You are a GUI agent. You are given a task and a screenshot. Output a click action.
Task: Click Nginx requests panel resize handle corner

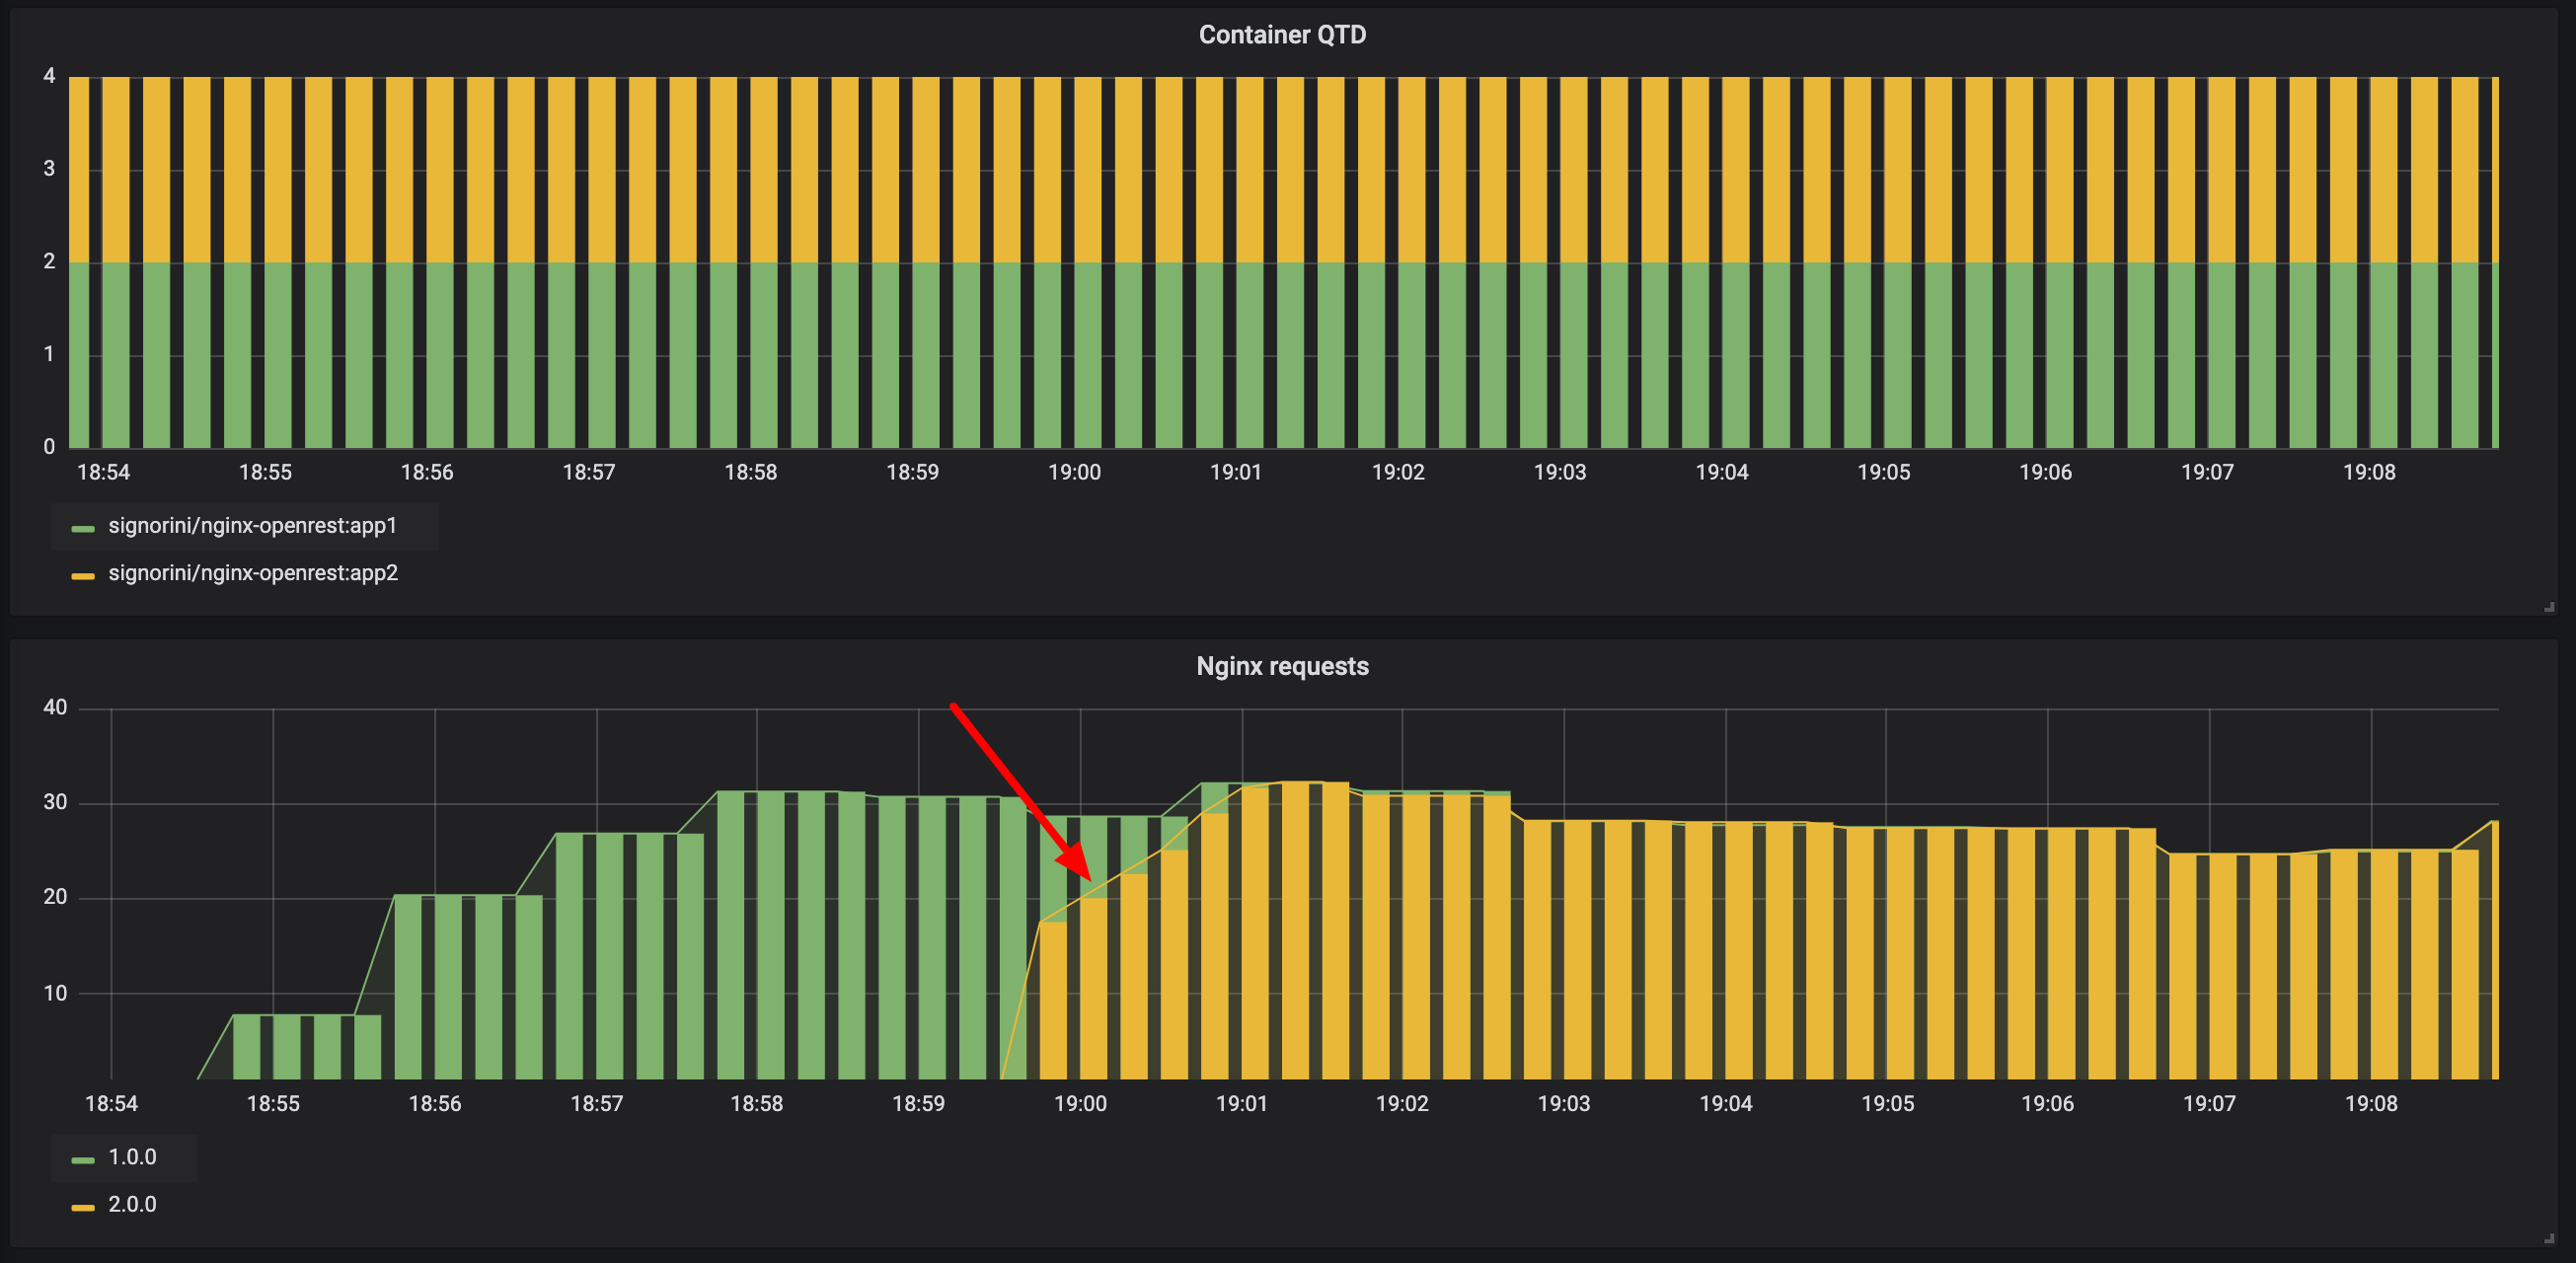click(x=2549, y=1238)
